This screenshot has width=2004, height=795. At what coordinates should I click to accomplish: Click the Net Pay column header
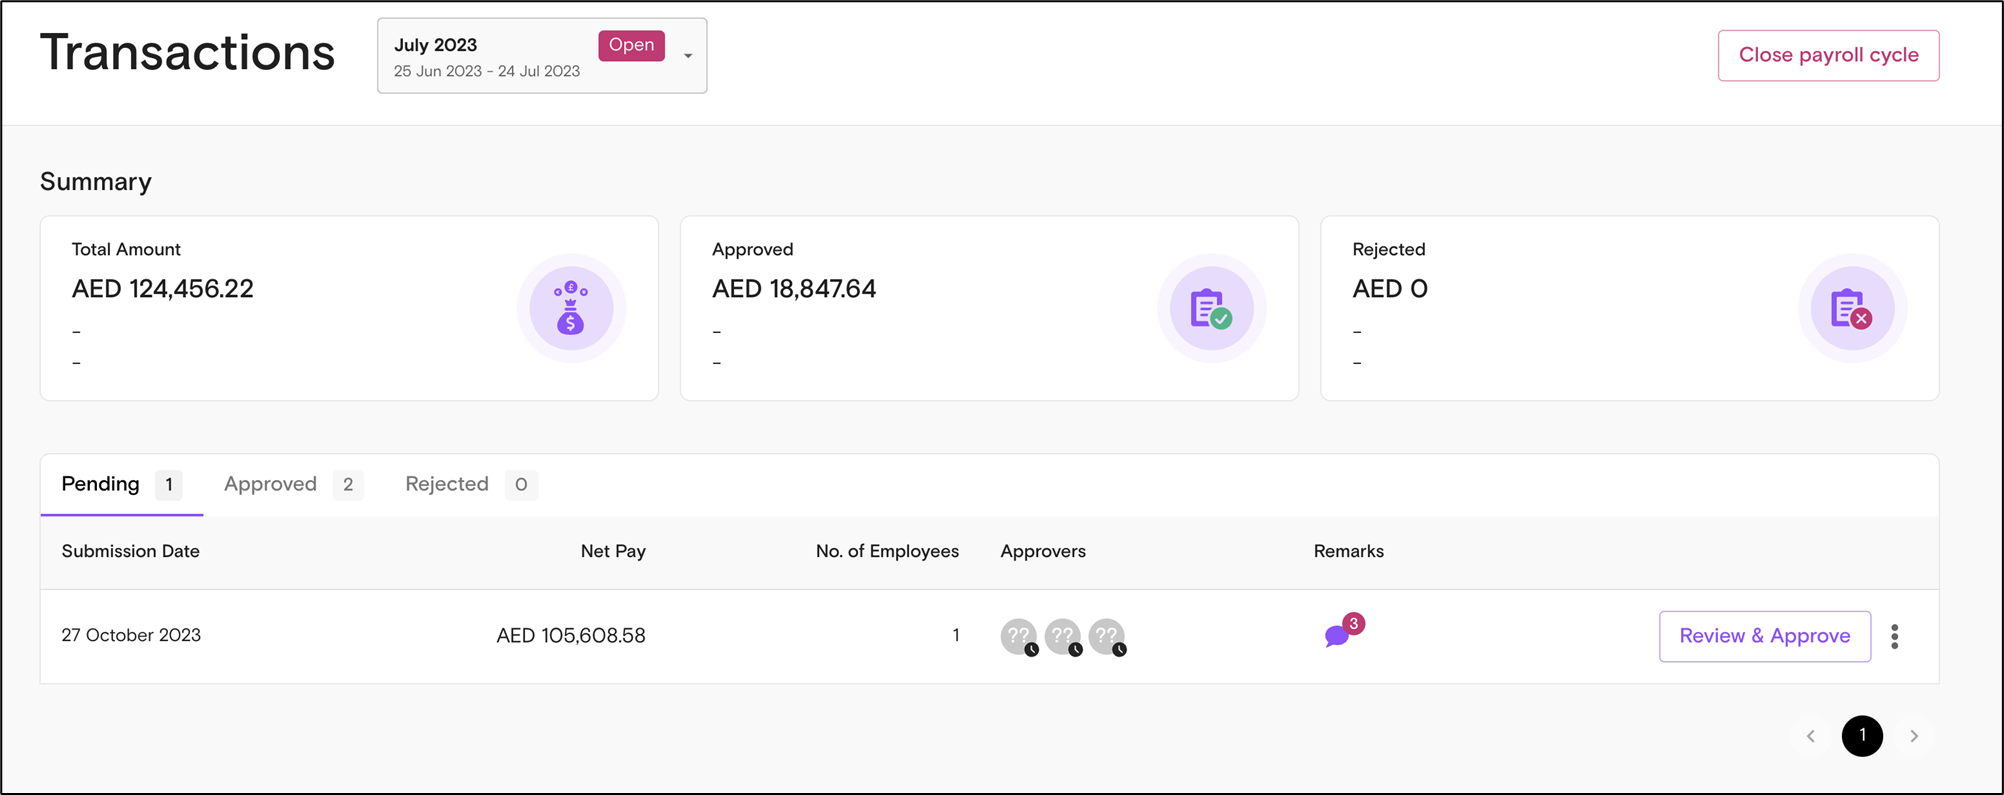pyautogui.click(x=613, y=551)
